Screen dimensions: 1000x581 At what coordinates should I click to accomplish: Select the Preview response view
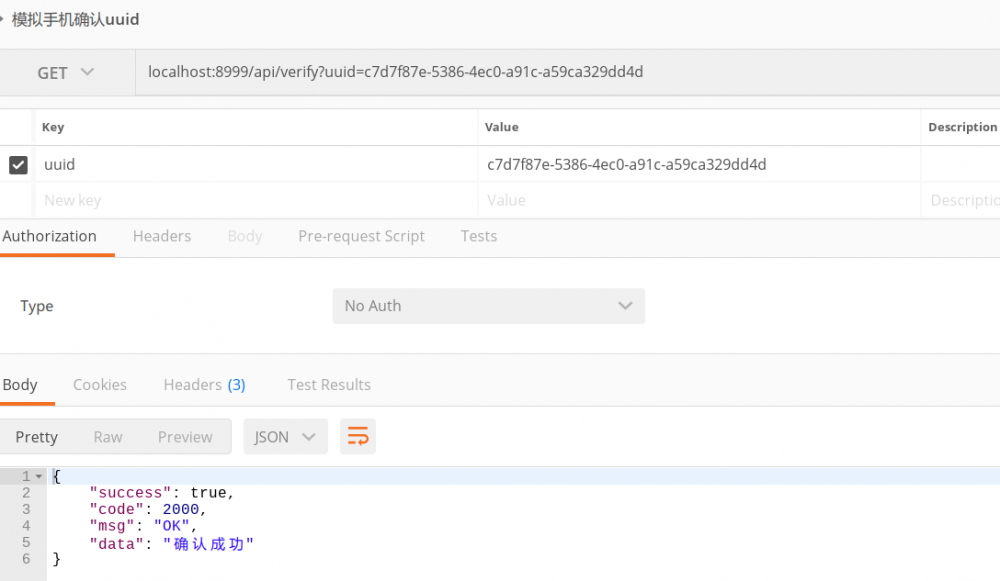click(x=184, y=436)
